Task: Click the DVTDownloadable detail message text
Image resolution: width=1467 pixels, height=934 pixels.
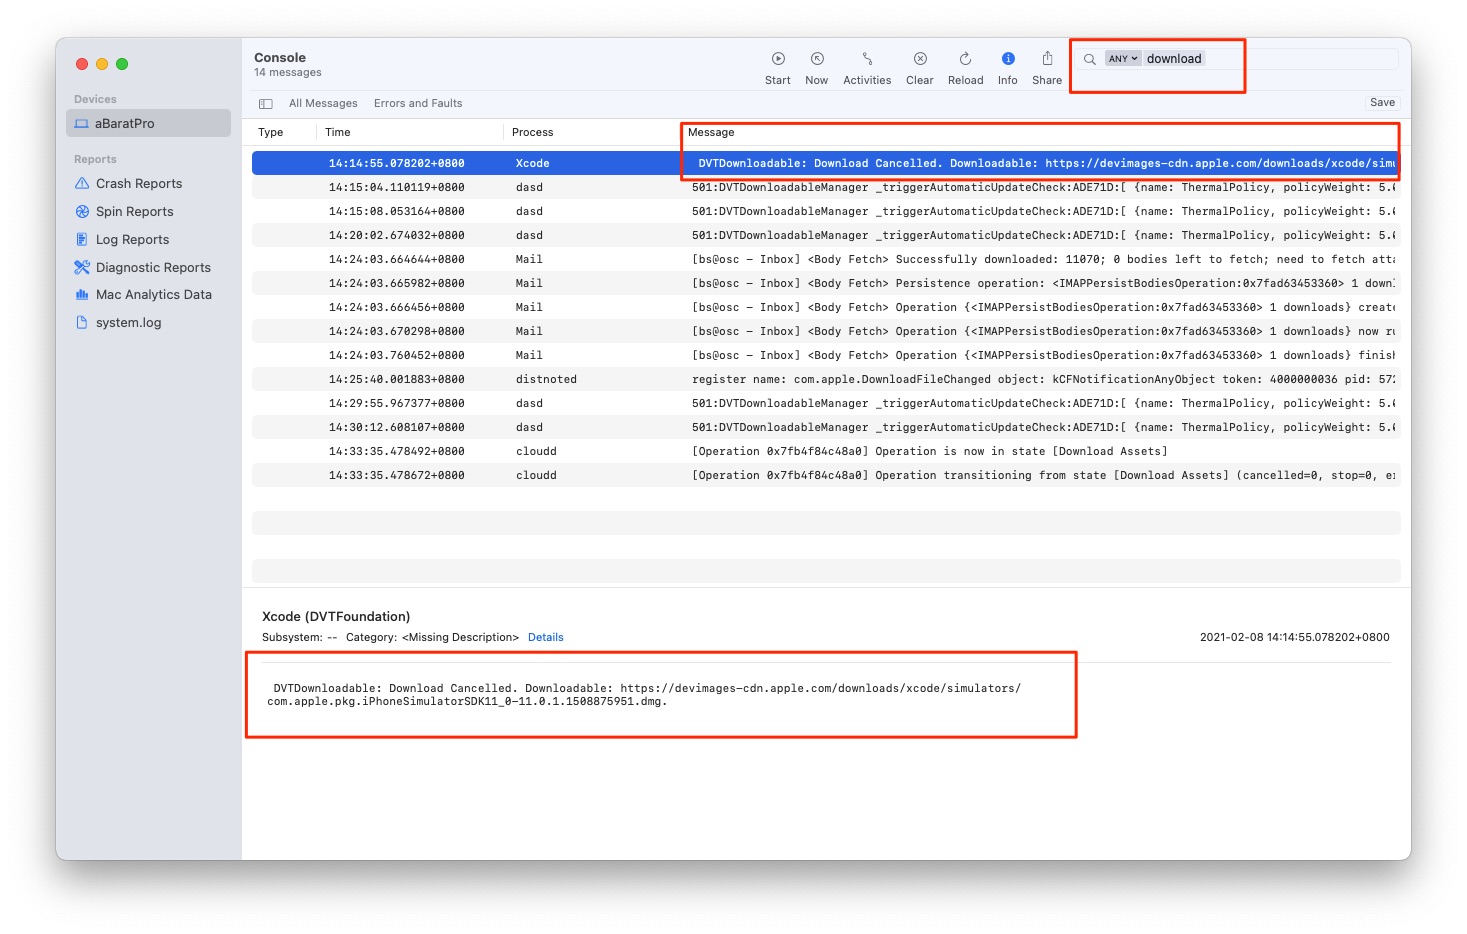Action: point(644,695)
